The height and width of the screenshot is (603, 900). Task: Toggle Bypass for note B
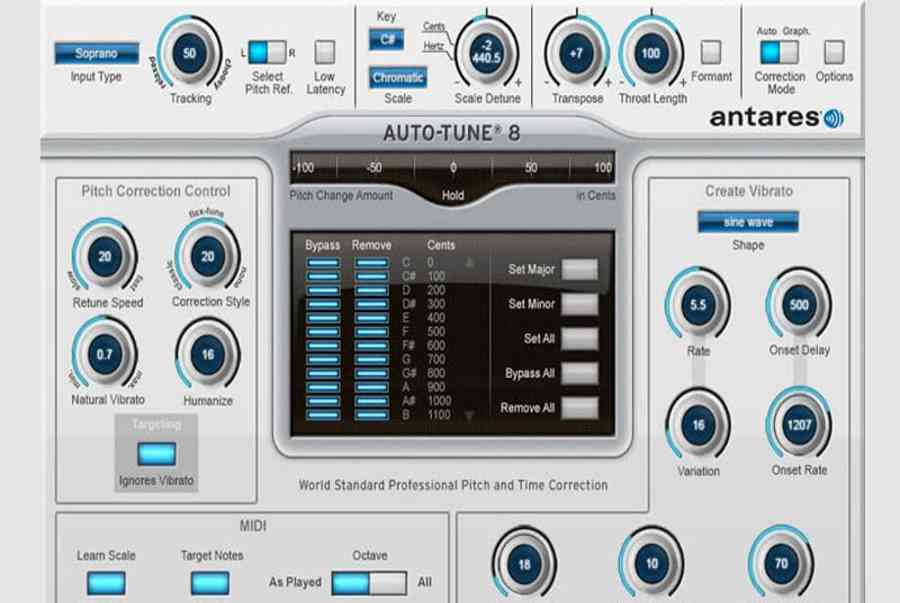pyautogui.click(x=323, y=415)
